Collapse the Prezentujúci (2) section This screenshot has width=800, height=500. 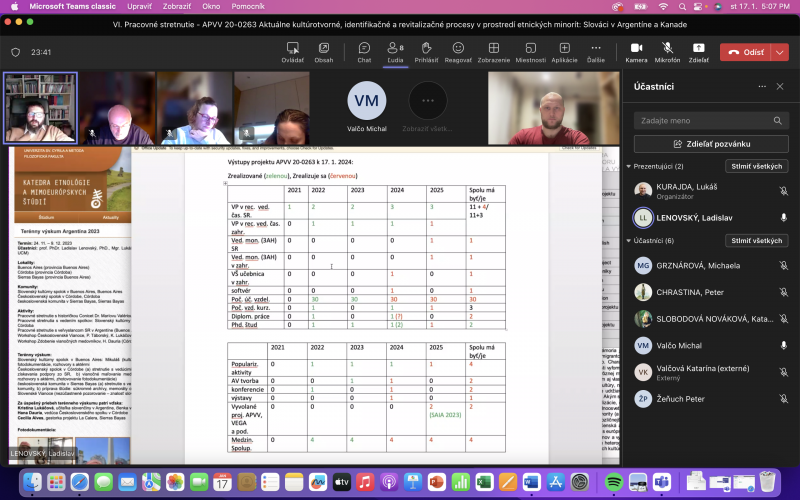[629, 166]
